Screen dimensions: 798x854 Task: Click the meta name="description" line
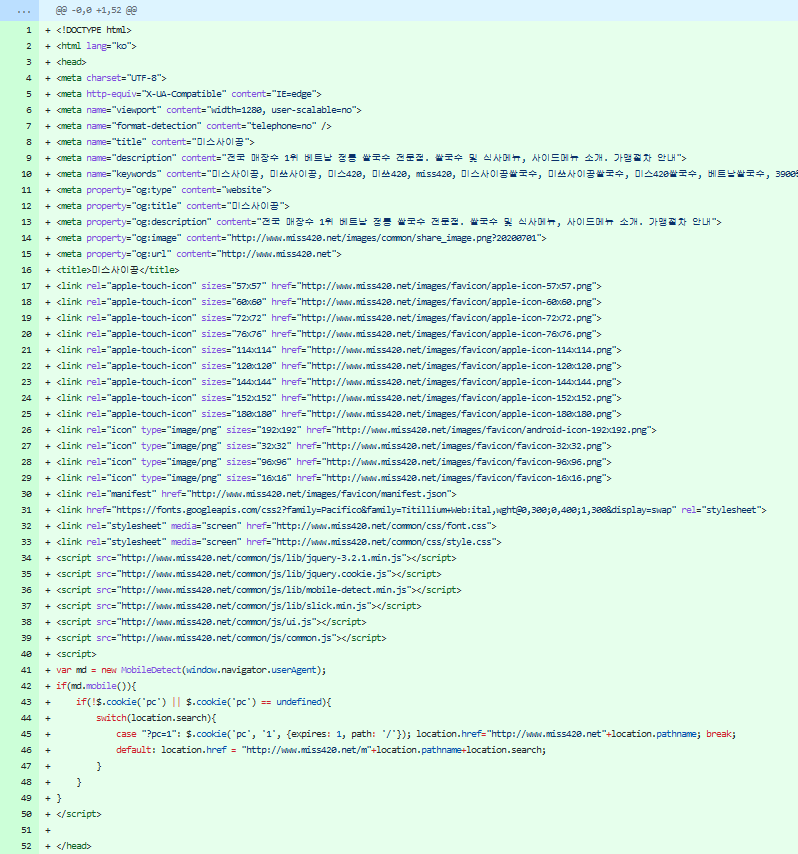point(371,158)
